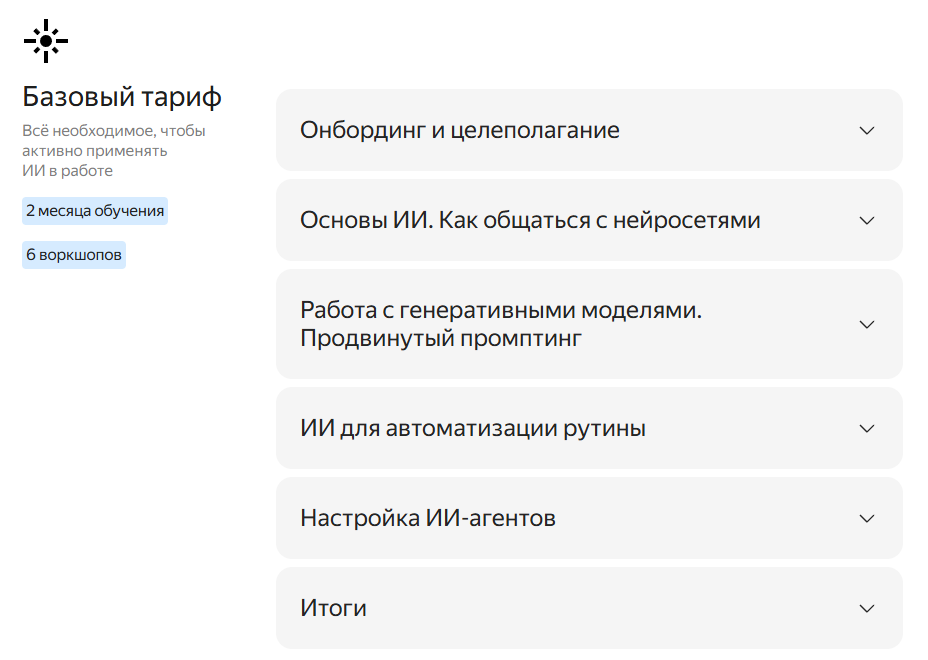Click the активно применять description line
This screenshot has width=928, height=660.
click(x=95, y=151)
